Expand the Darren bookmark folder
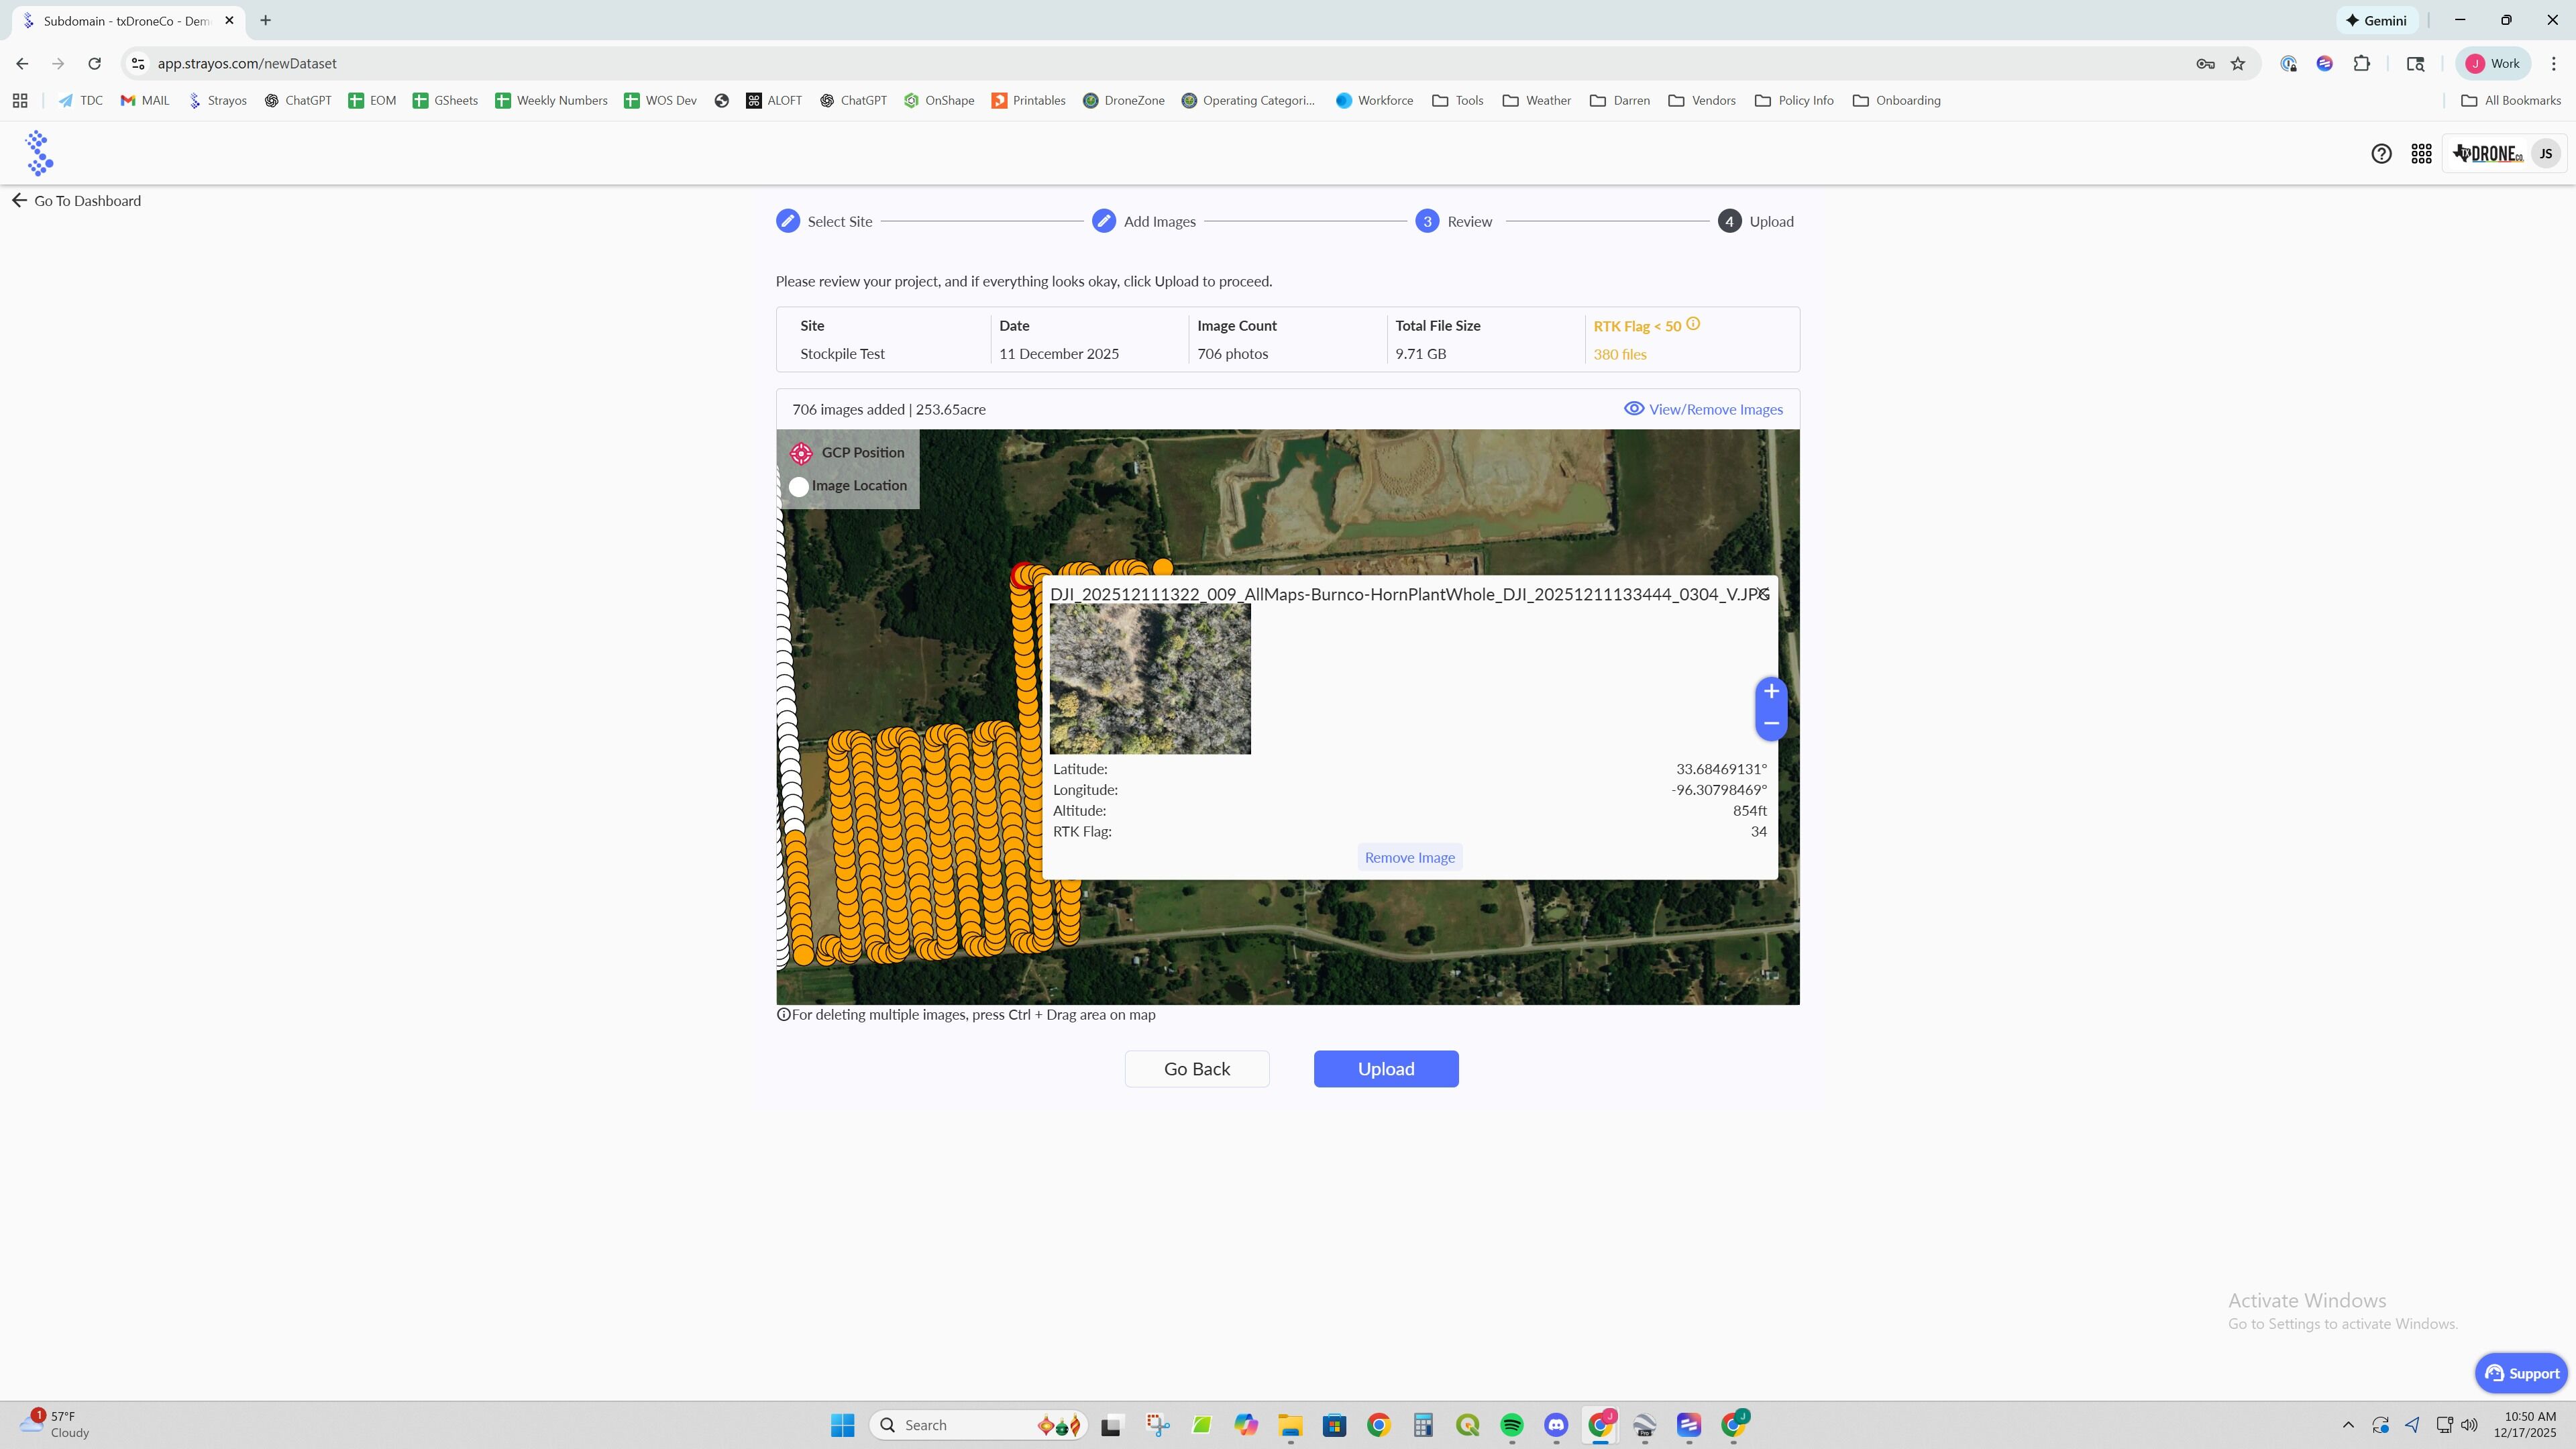The image size is (2576, 1449). 1620,100
